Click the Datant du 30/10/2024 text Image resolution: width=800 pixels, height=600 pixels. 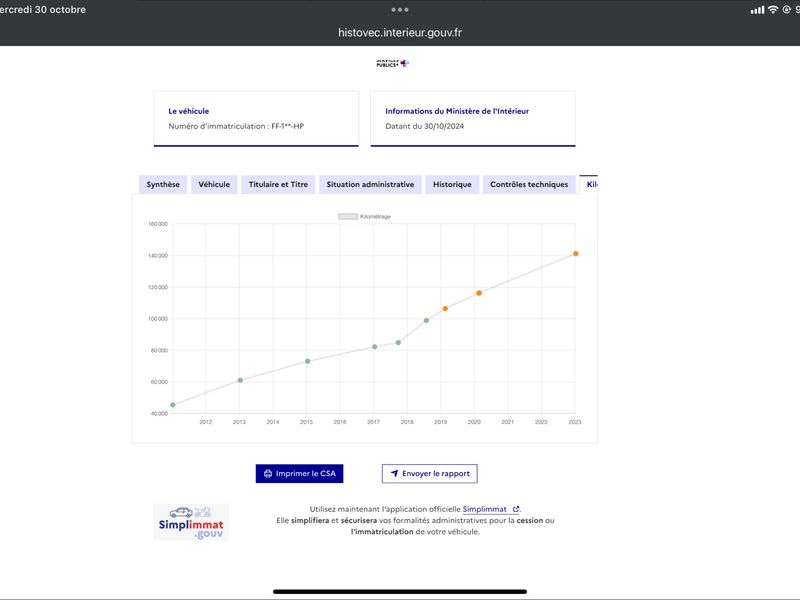[424, 126]
